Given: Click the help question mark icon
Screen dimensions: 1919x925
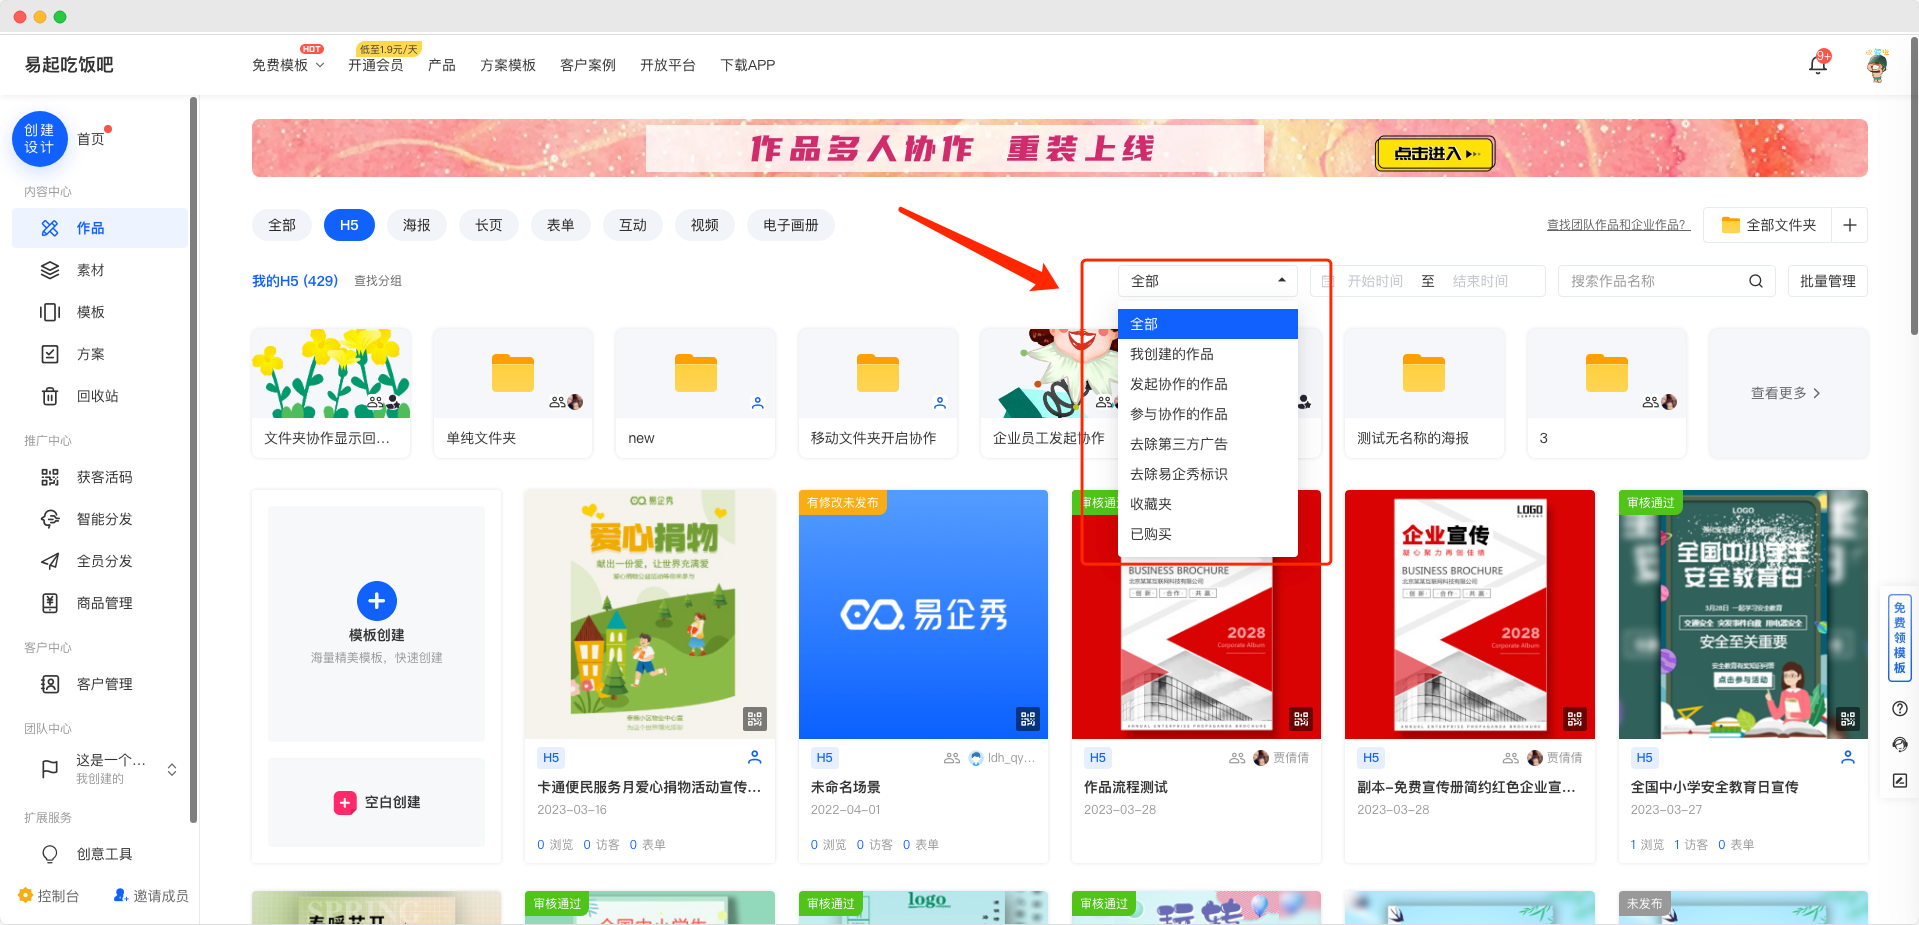Looking at the screenshot, I should click(x=1899, y=709).
